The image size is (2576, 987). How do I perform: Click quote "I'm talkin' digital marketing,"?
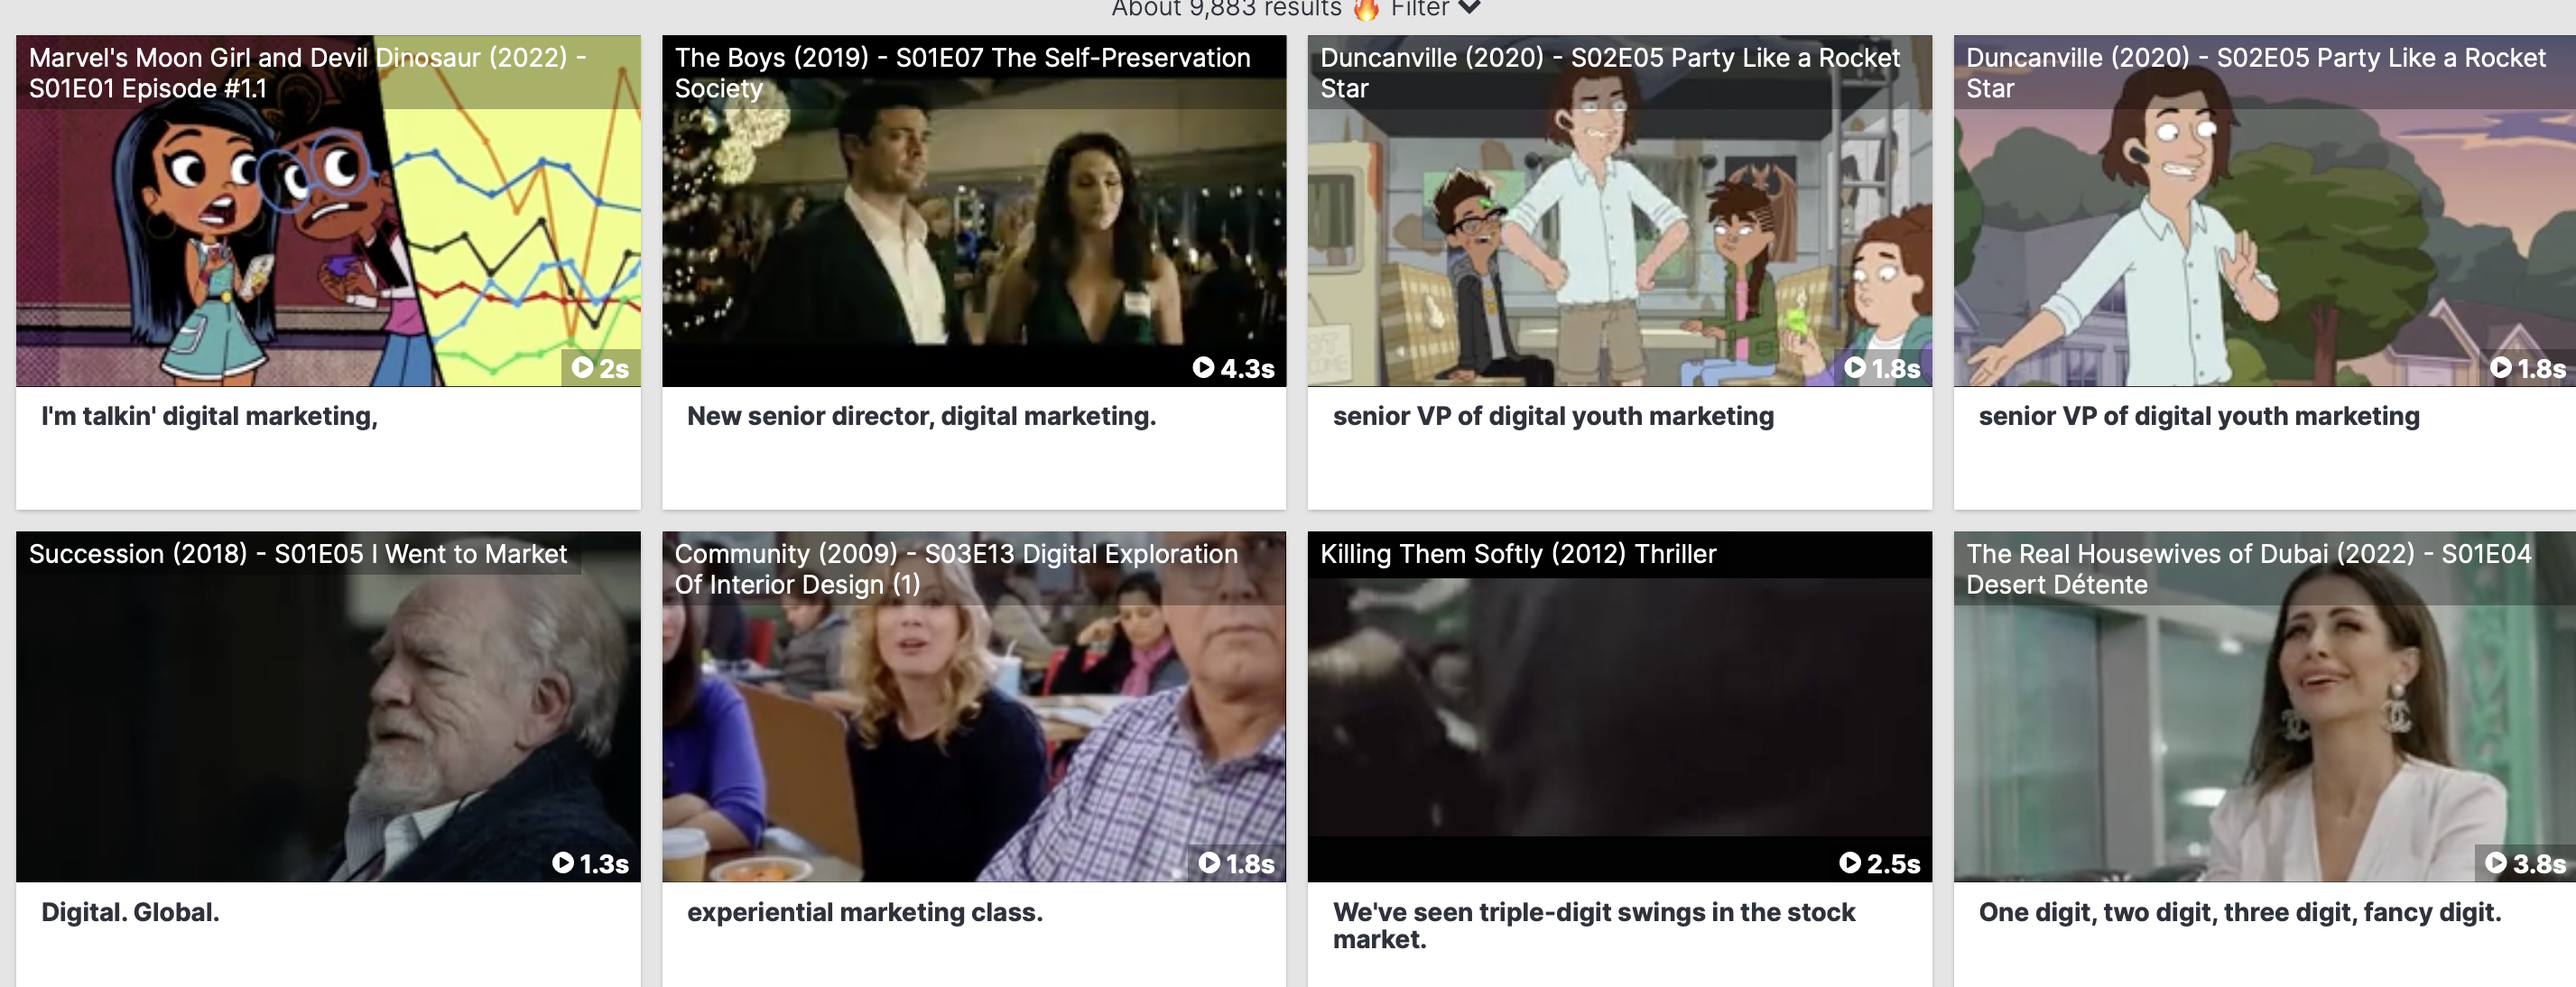(209, 417)
